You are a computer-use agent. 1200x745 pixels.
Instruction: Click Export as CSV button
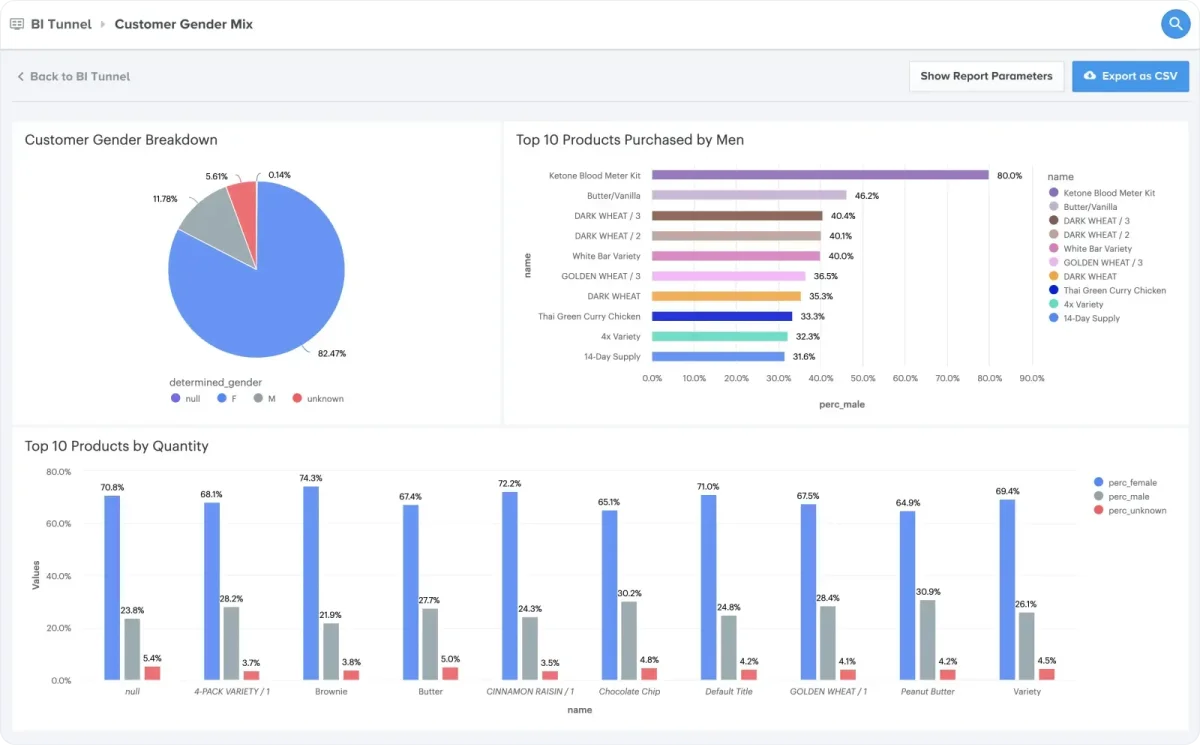[x=1130, y=76]
